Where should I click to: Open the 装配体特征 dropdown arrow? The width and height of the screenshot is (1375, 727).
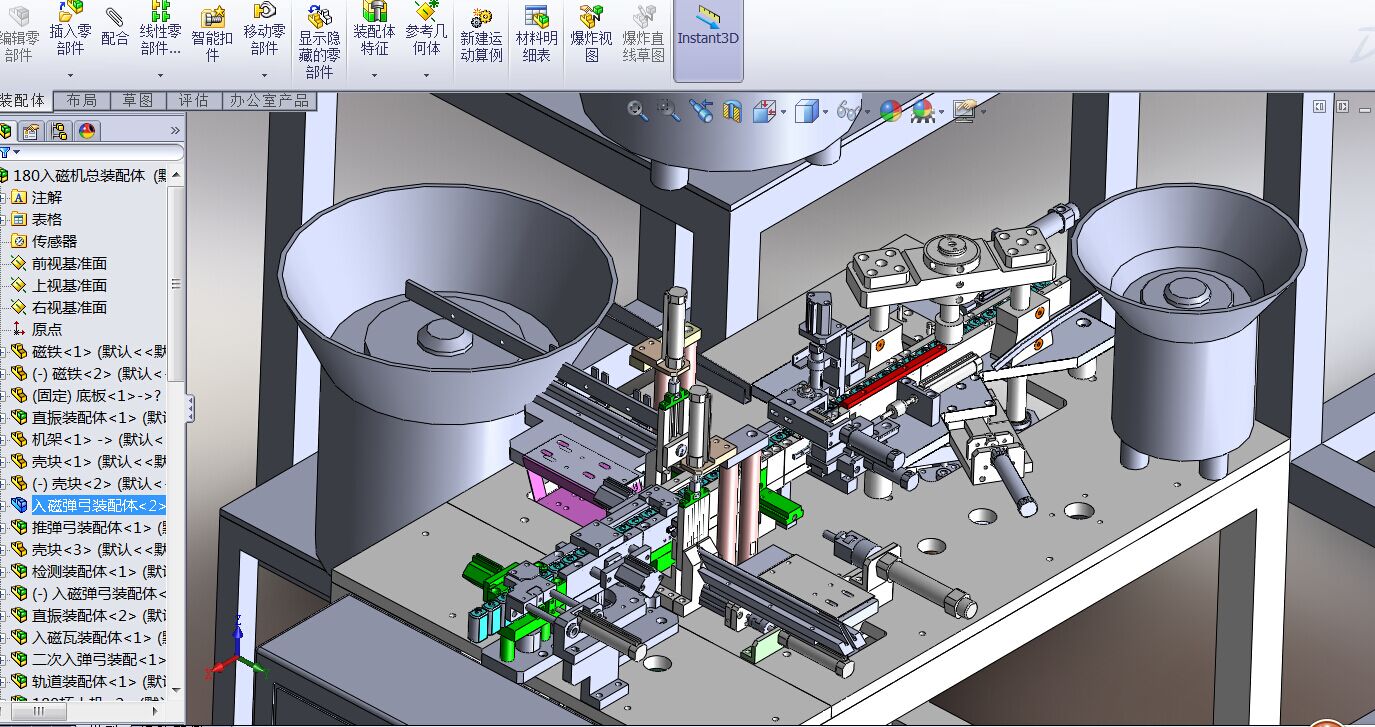[374, 75]
